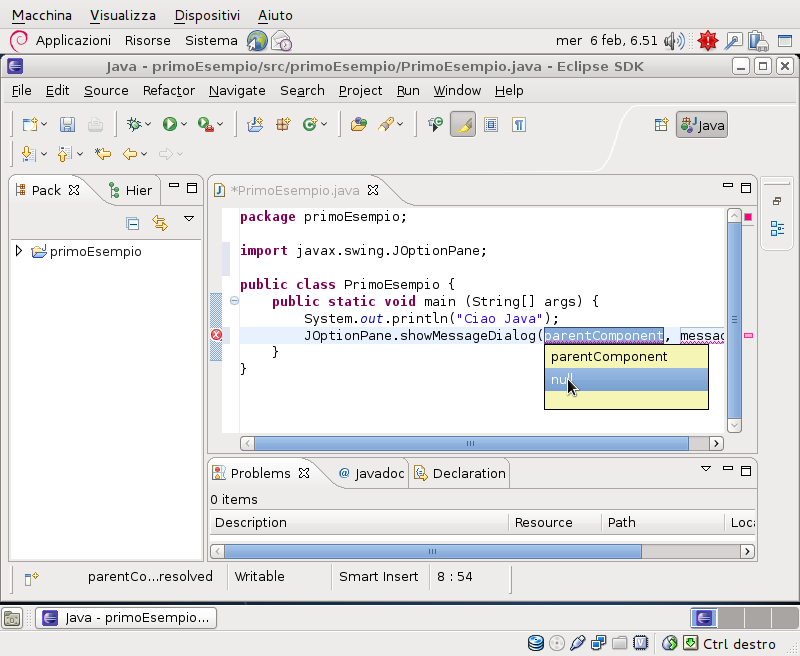Toggle Block Selection mode icon
800x656 pixels.
tap(491, 124)
